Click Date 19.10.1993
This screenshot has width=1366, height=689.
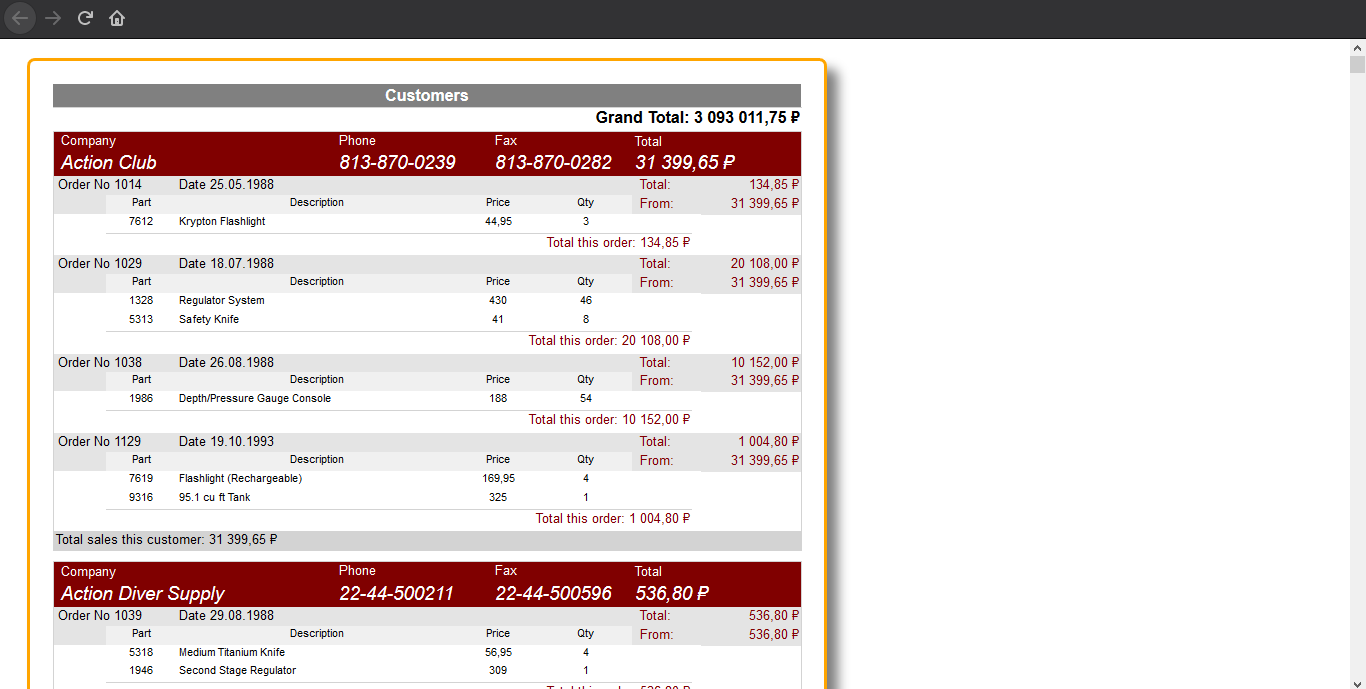[226, 441]
